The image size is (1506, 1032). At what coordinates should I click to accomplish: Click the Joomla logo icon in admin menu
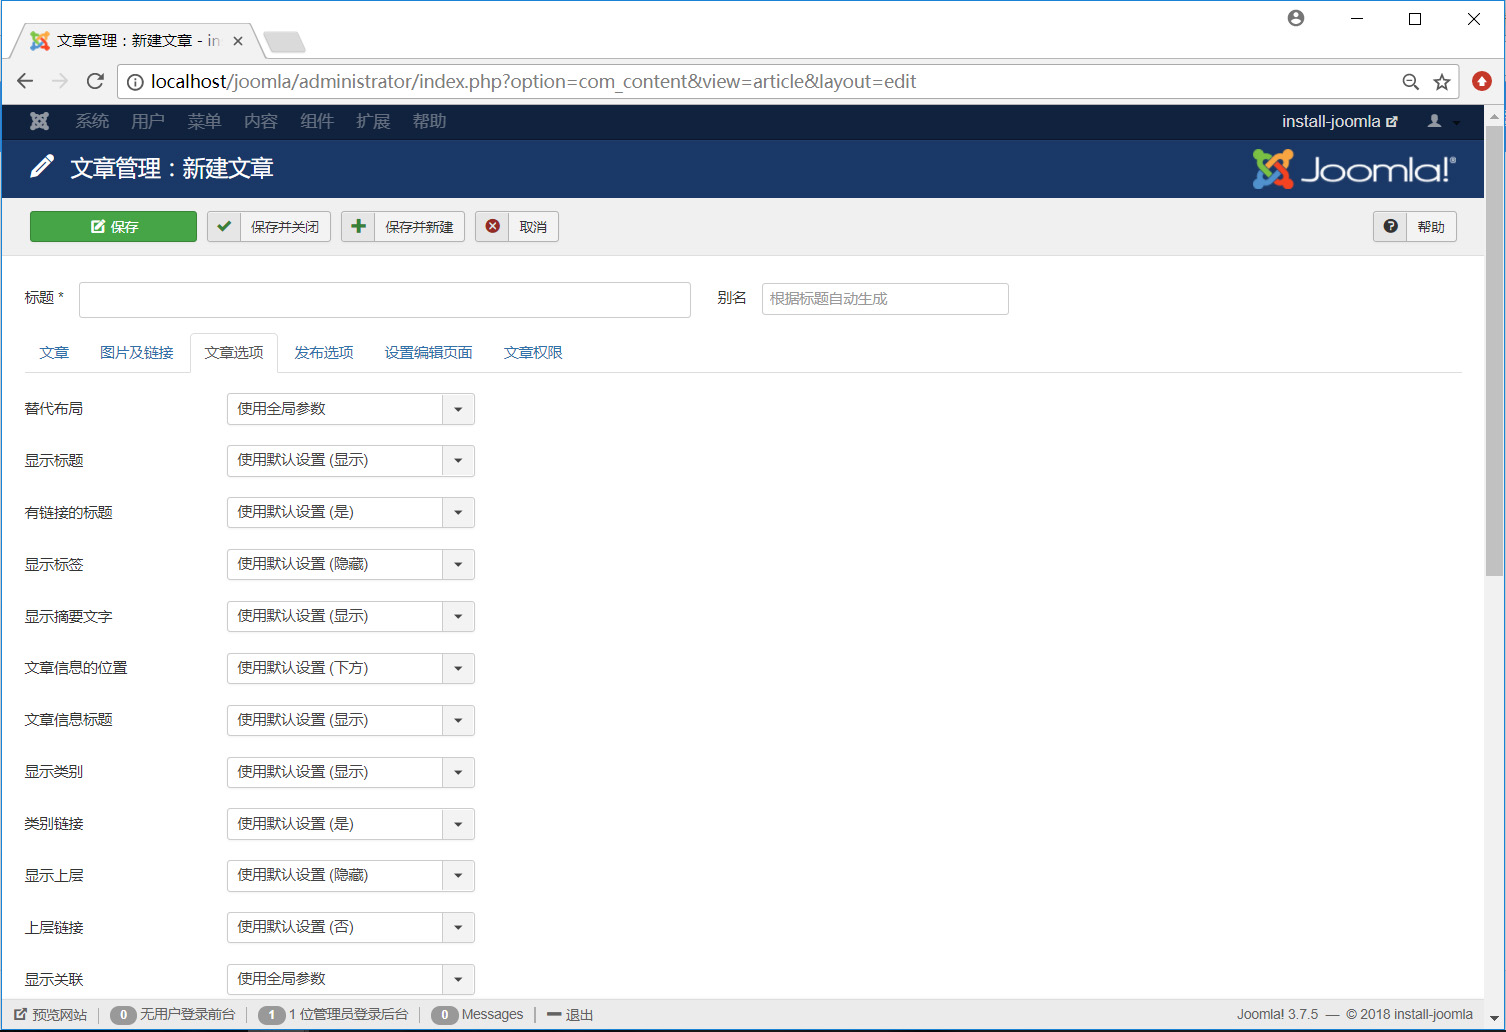click(x=39, y=121)
